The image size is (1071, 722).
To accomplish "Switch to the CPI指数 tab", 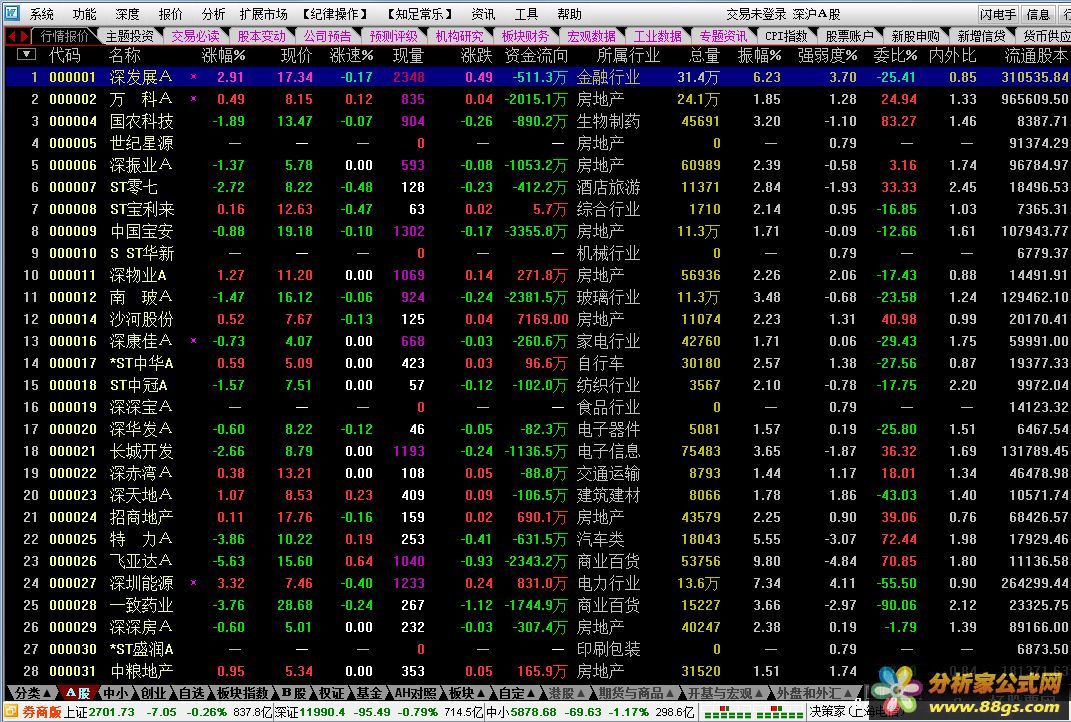I will pos(786,36).
